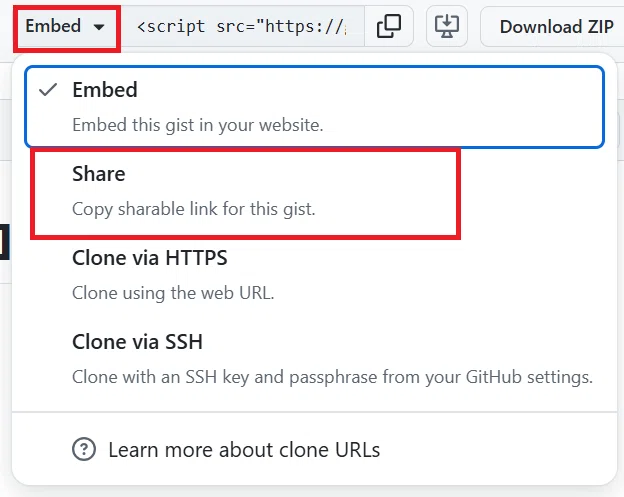The height and width of the screenshot is (497, 624).
Task: Click the Share heading text
Action: (99, 174)
